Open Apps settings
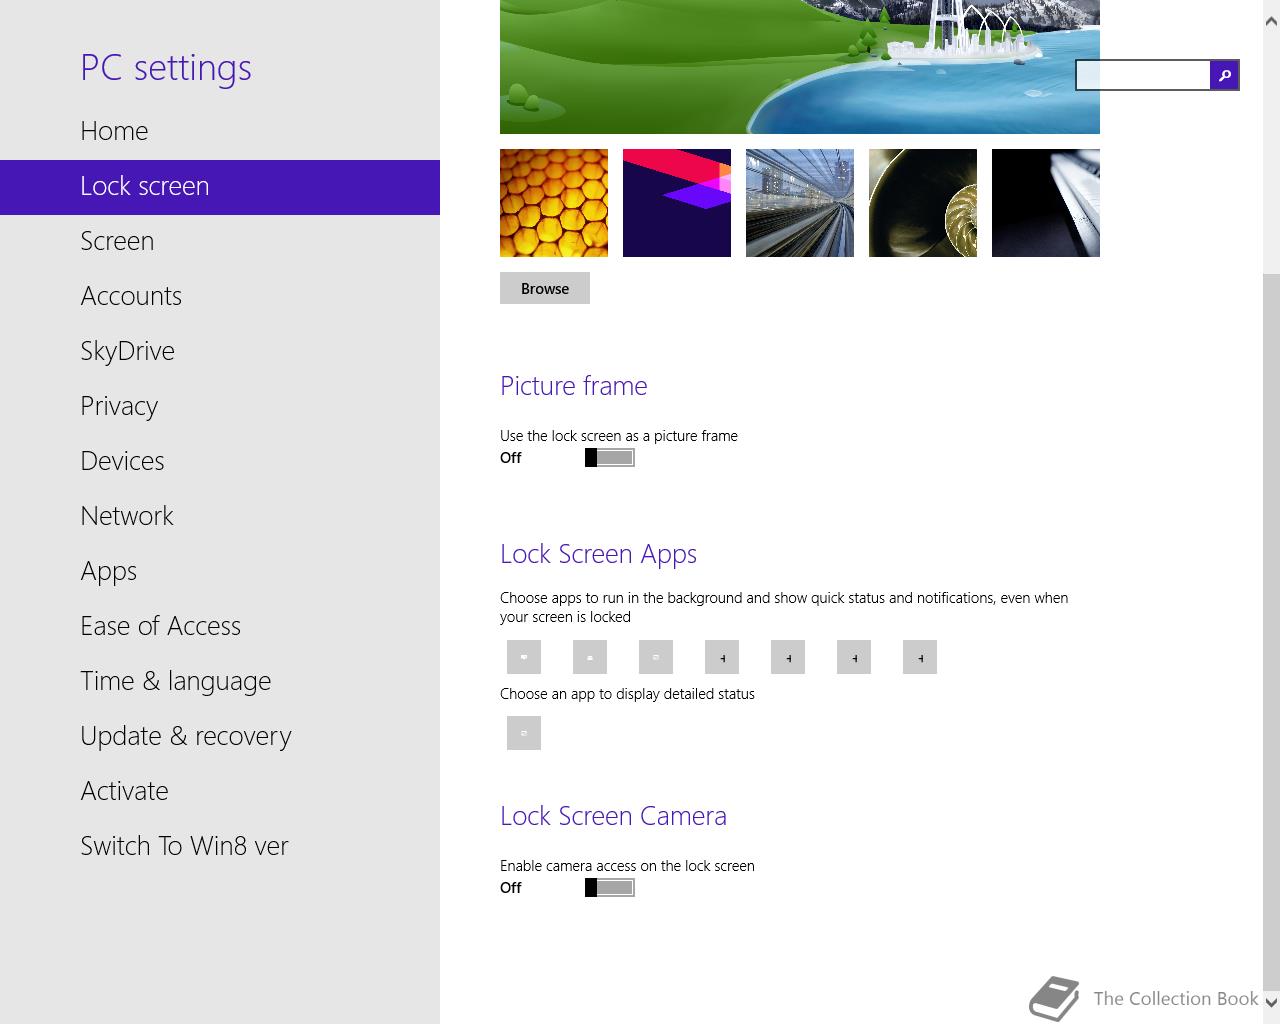This screenshot has width=1280, height=1024. [x=220, y=572]
